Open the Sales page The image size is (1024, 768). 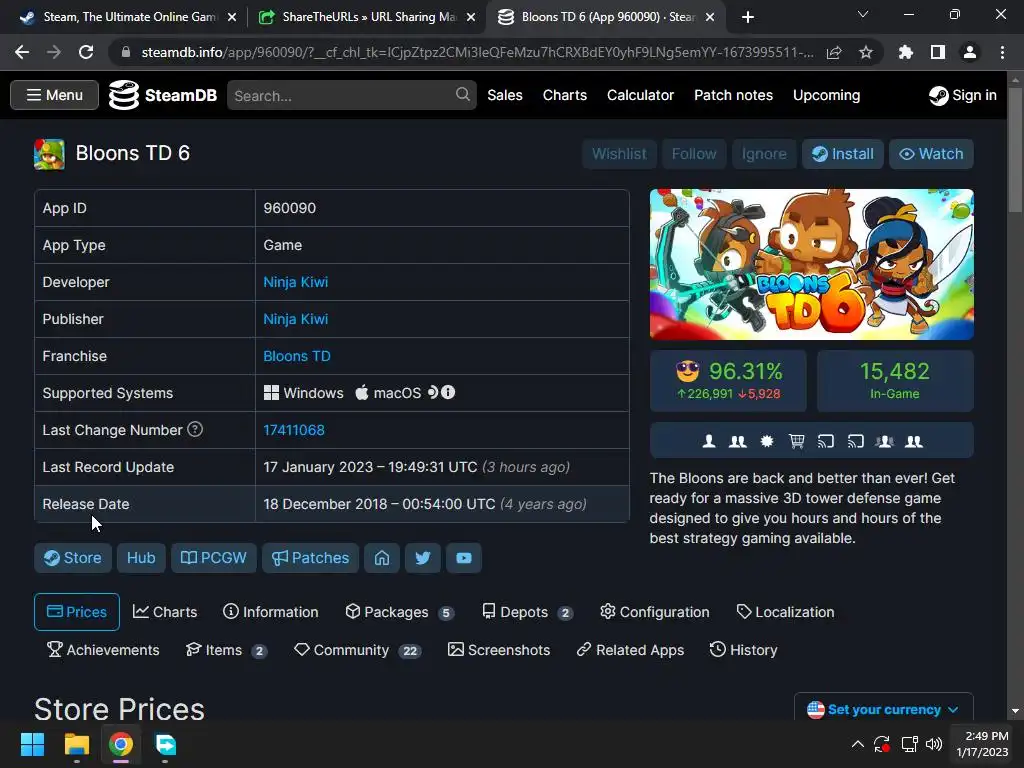tap(505, 95)
